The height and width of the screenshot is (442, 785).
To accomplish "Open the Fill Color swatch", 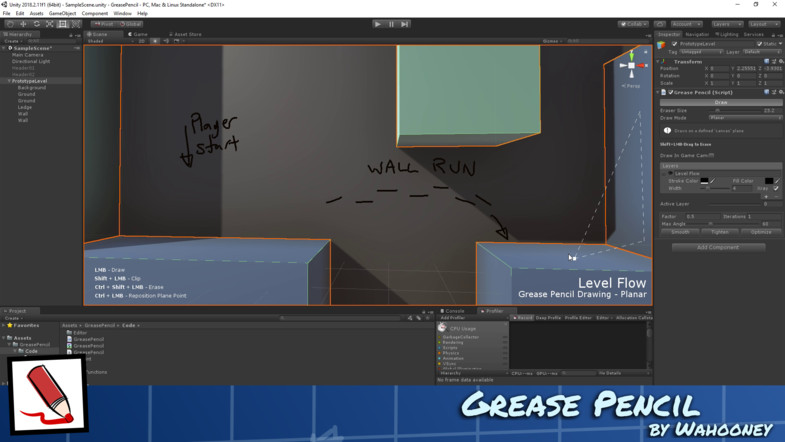I will click(x=769, y=181).
